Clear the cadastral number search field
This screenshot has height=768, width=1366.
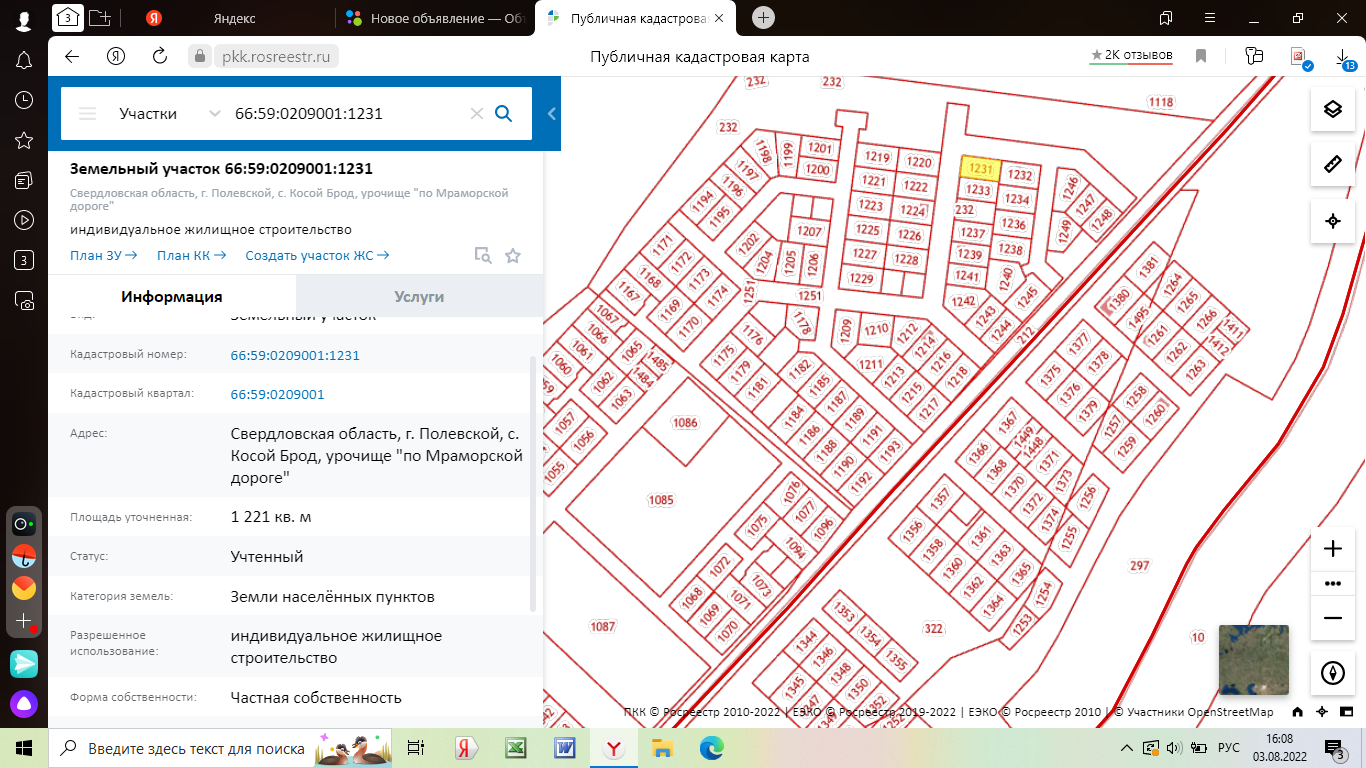pos(477,114)
